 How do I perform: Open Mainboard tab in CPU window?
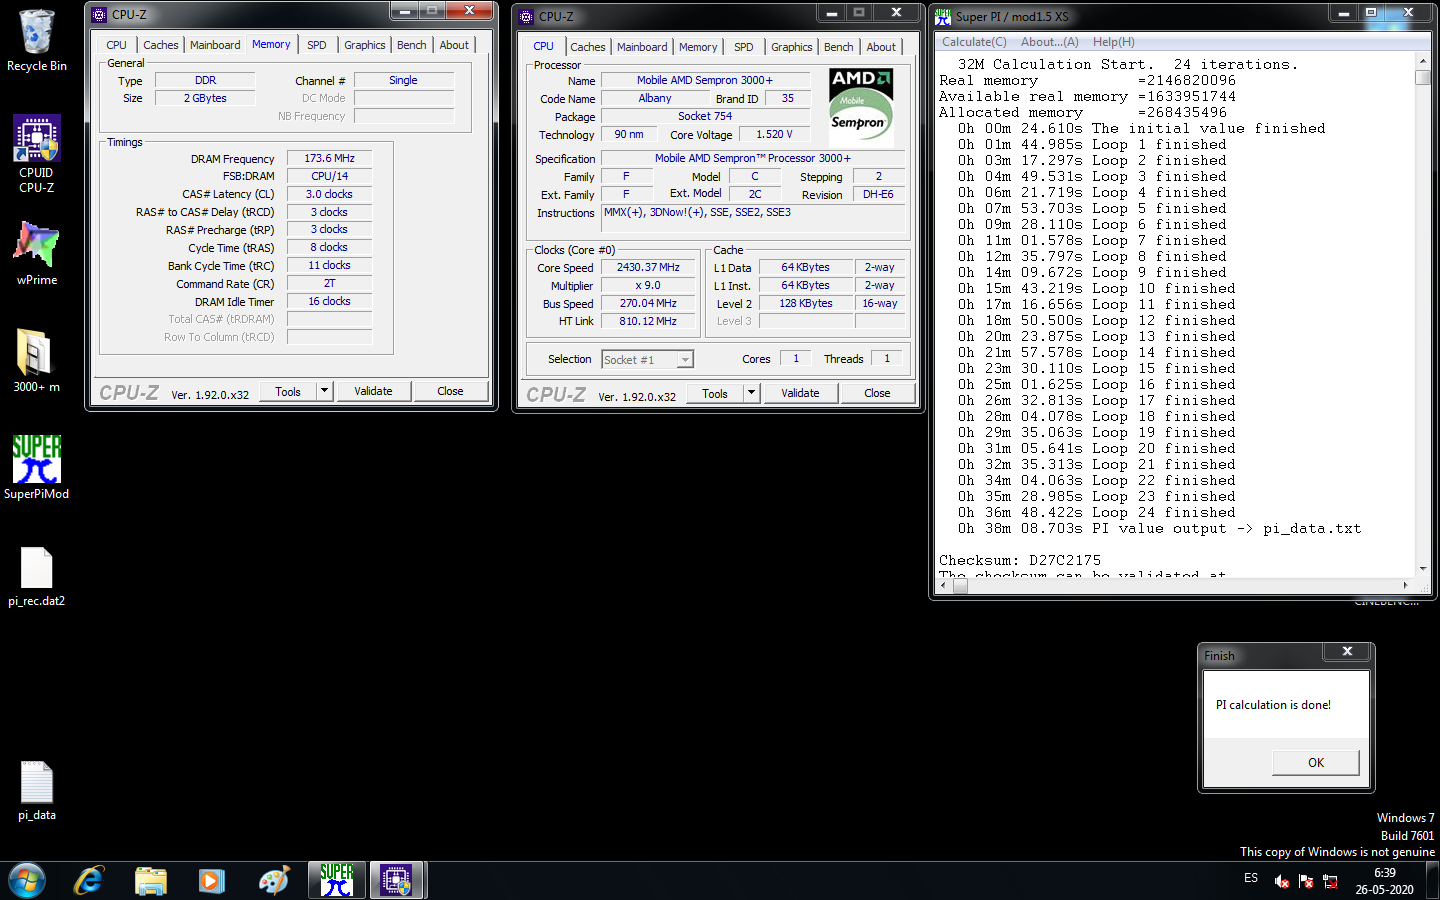(642, 47)
